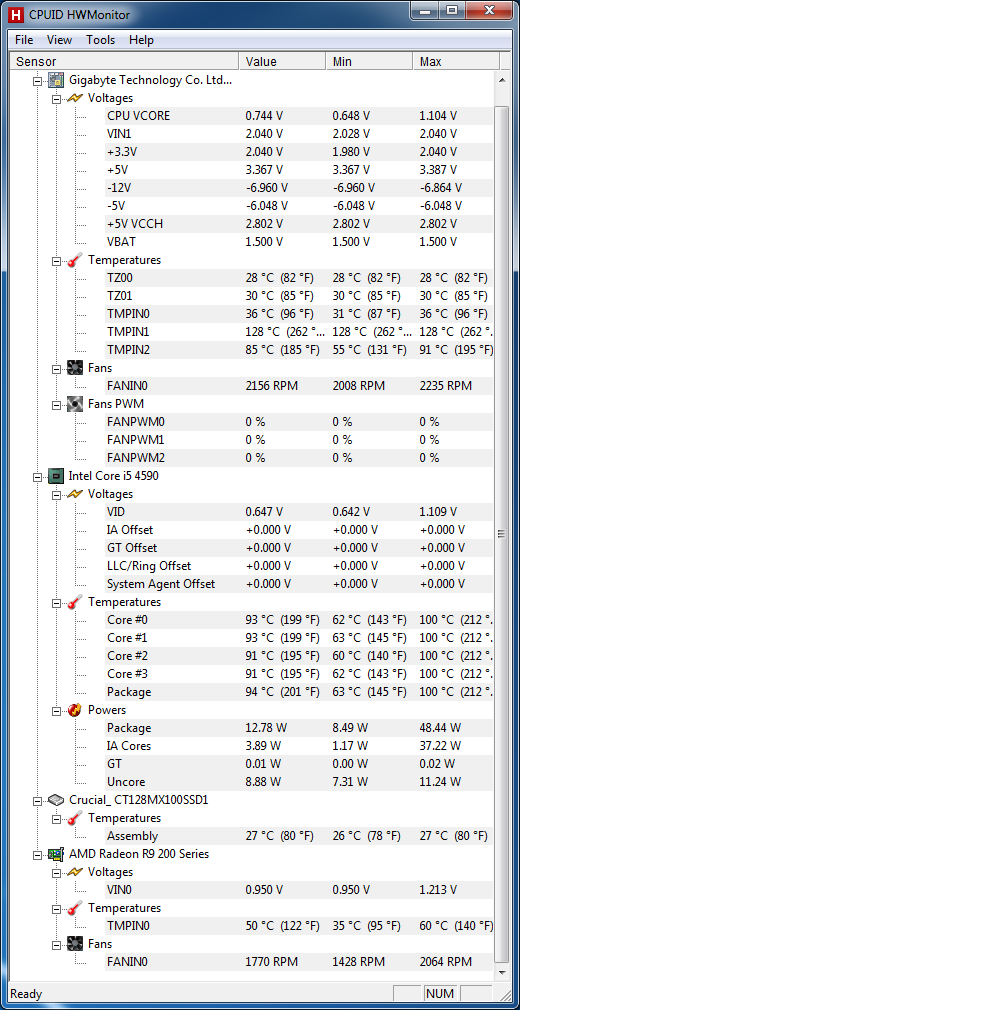
Task: Open the File menu
Action: pyautogui.click(x=24, y=40)
